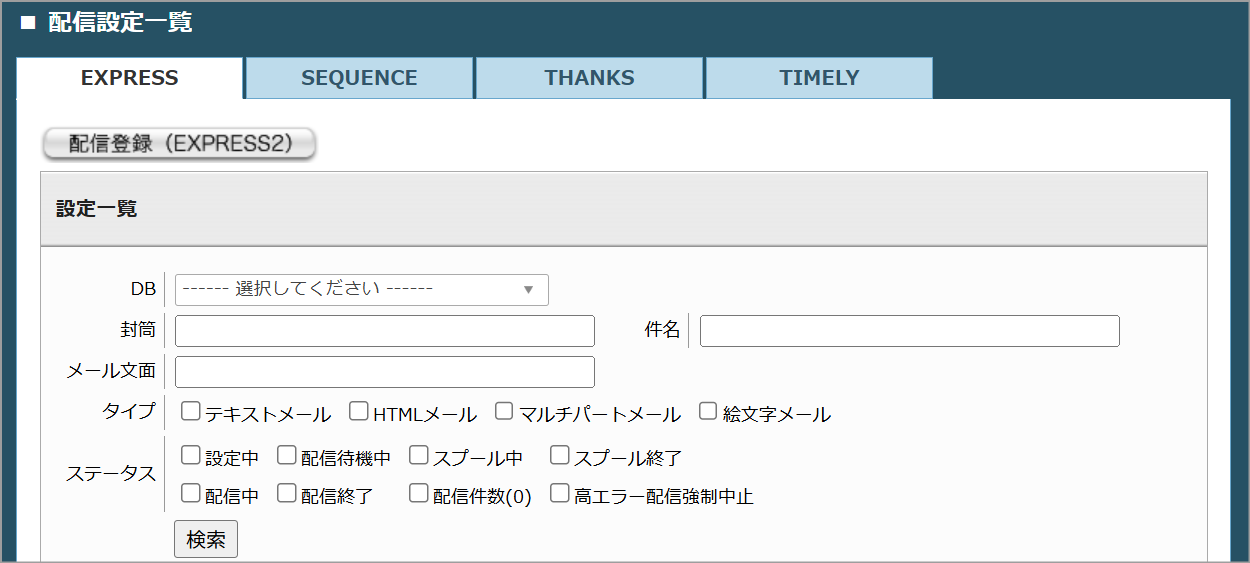Tick the マルチパートメール checkbox
The width and height of the screenshot is (1250, 563).
click(505, 411)
